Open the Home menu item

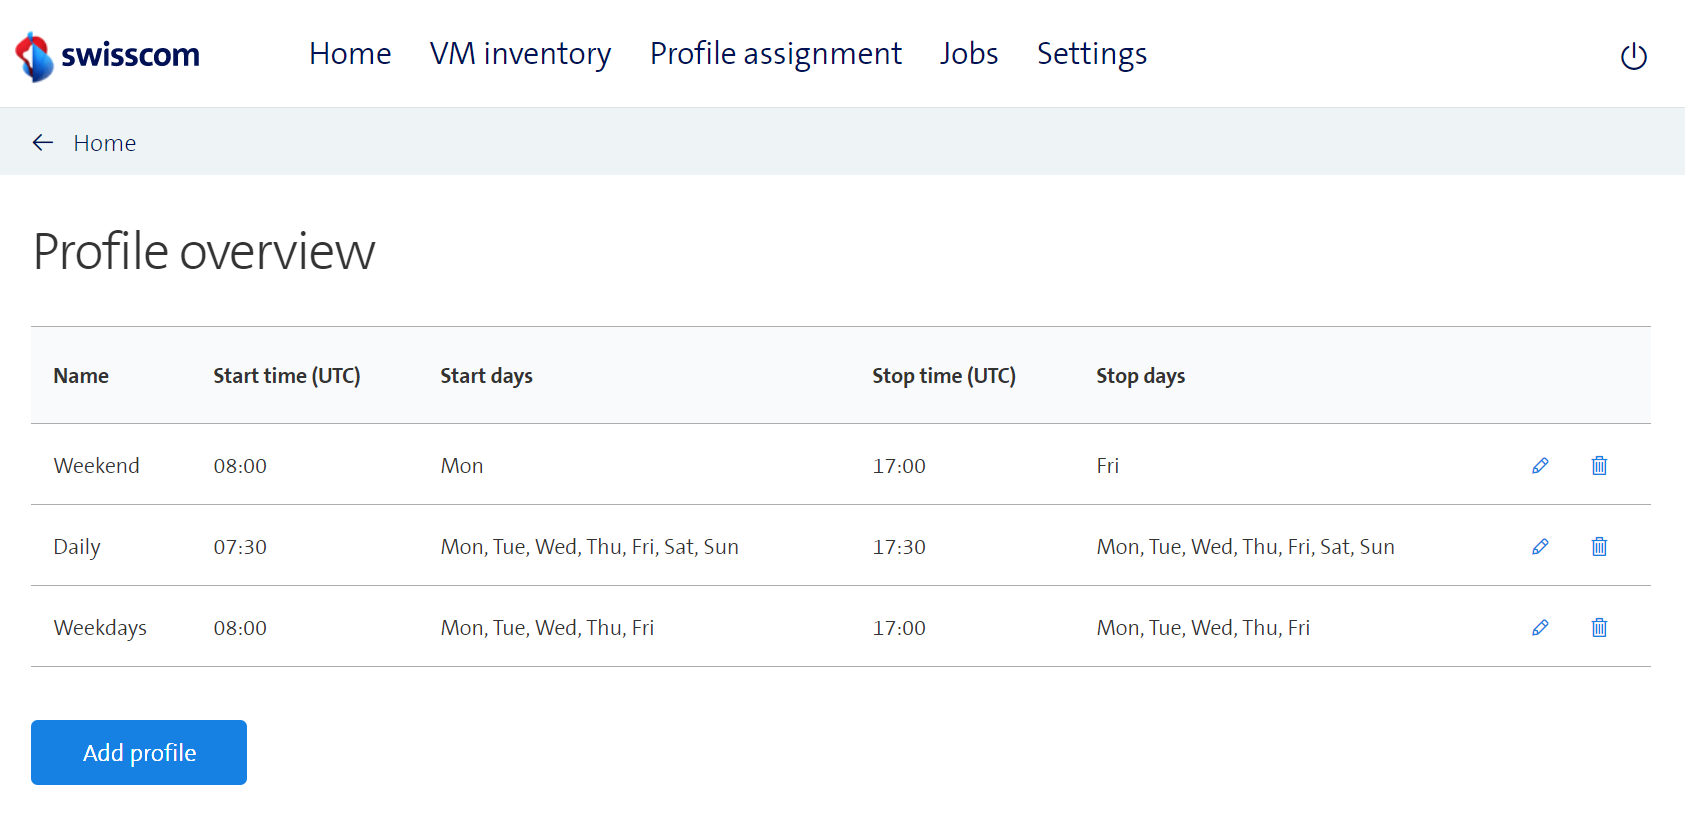click(350, 54)
